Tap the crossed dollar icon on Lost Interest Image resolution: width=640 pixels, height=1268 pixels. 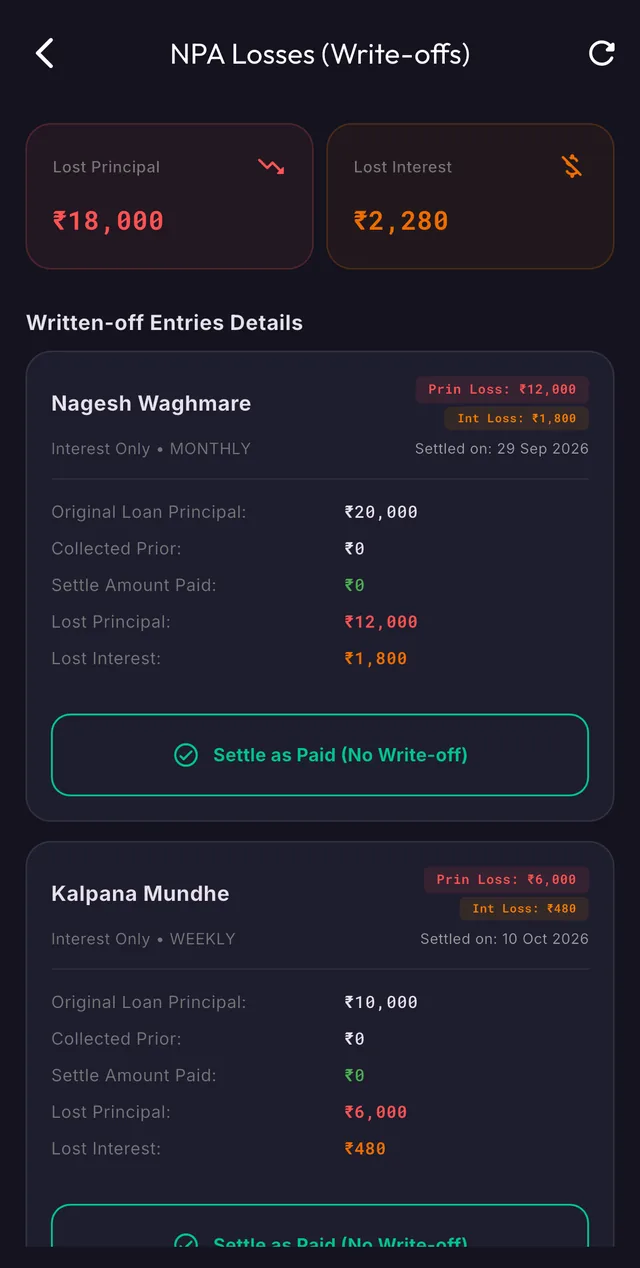[572, 167]
